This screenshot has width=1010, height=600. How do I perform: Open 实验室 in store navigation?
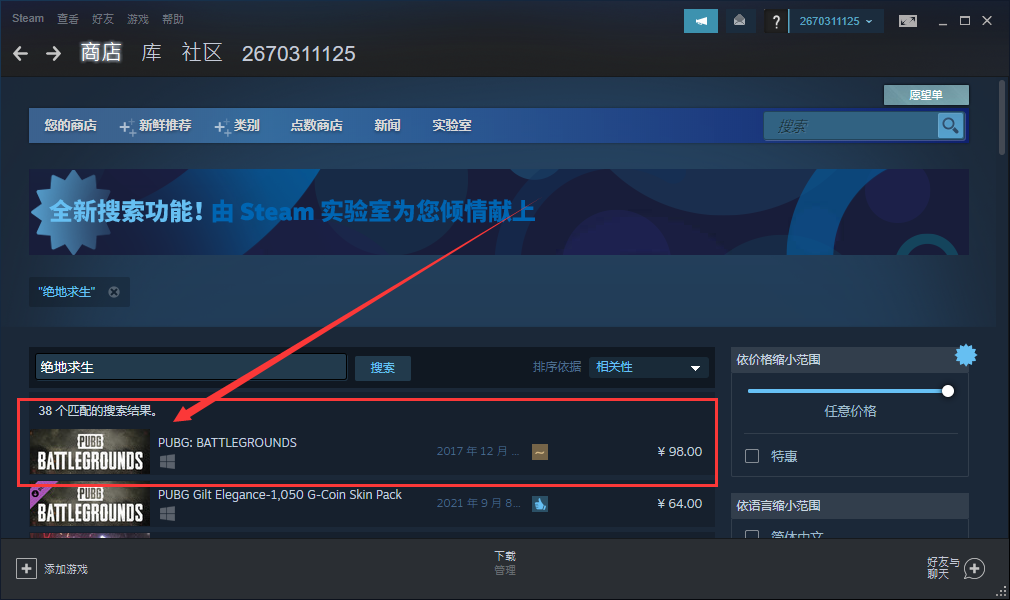click(452, 126)
